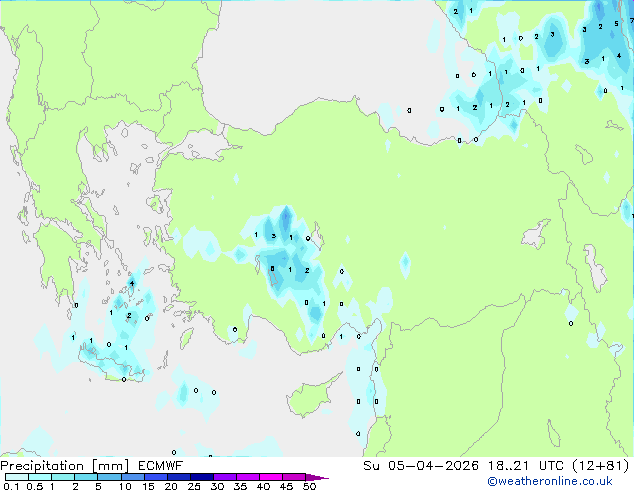634x490 pixels.
Task: Select the 10–15 mm legend color box
Action: coord(132,477)
